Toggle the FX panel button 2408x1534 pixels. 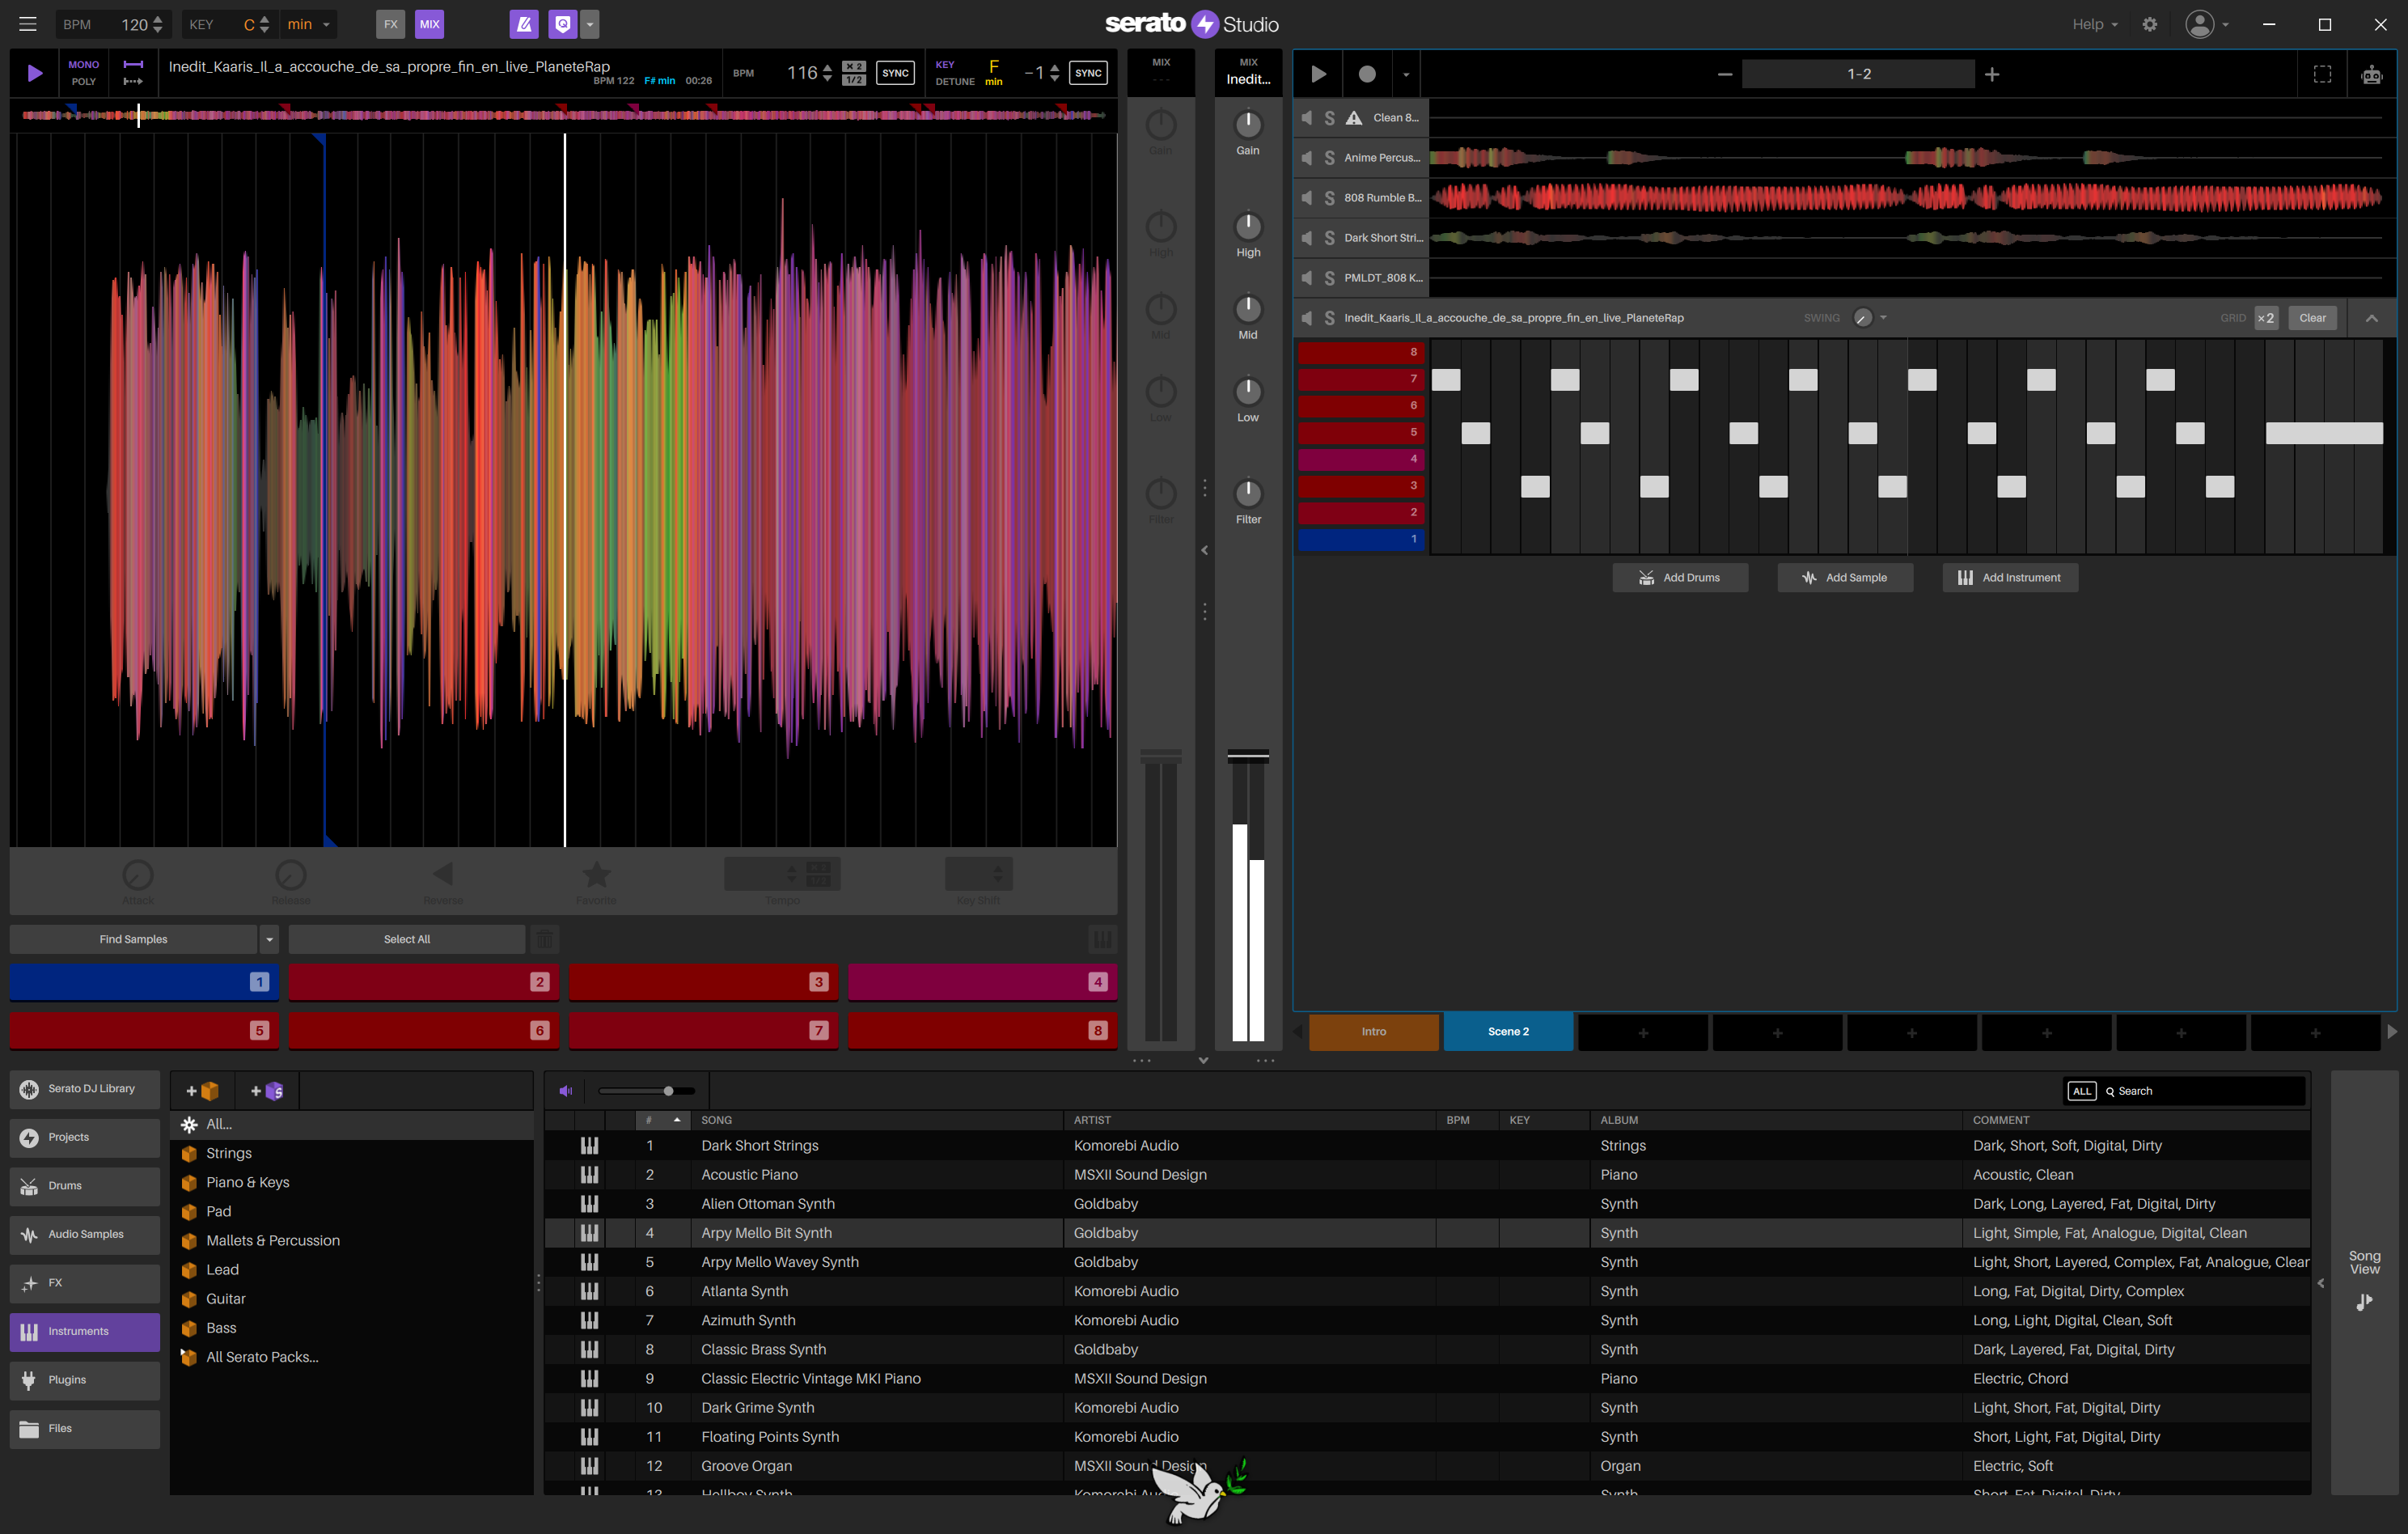click(x=391, y=24)
